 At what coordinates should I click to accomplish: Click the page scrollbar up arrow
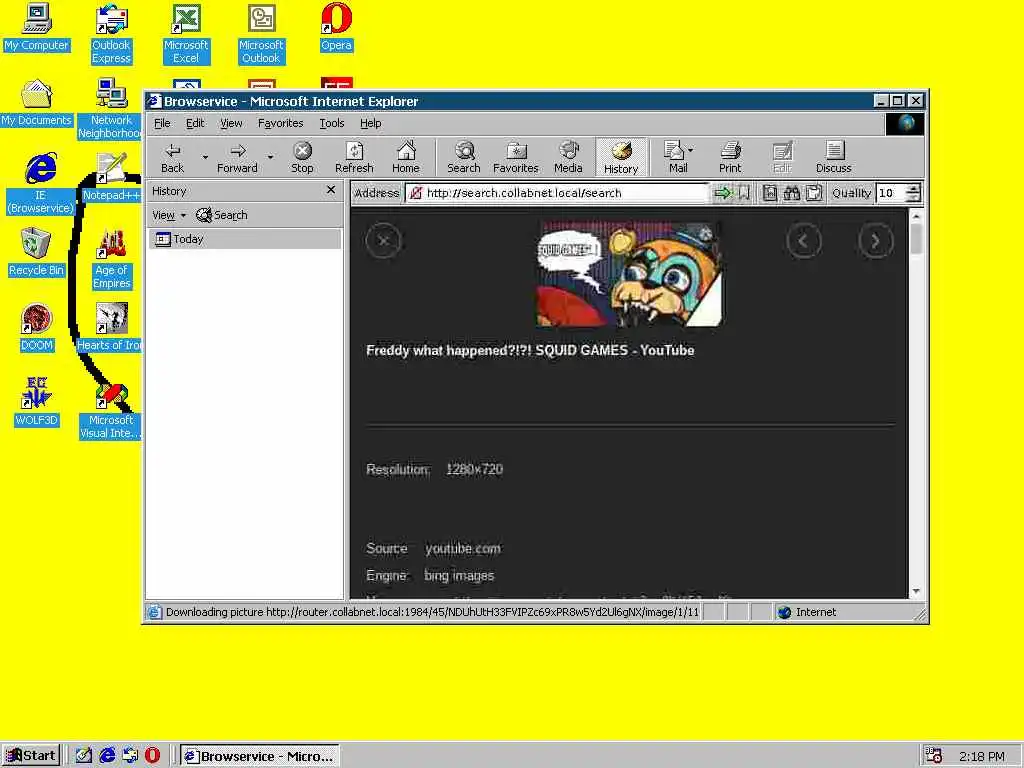click(x=916, y=216)
